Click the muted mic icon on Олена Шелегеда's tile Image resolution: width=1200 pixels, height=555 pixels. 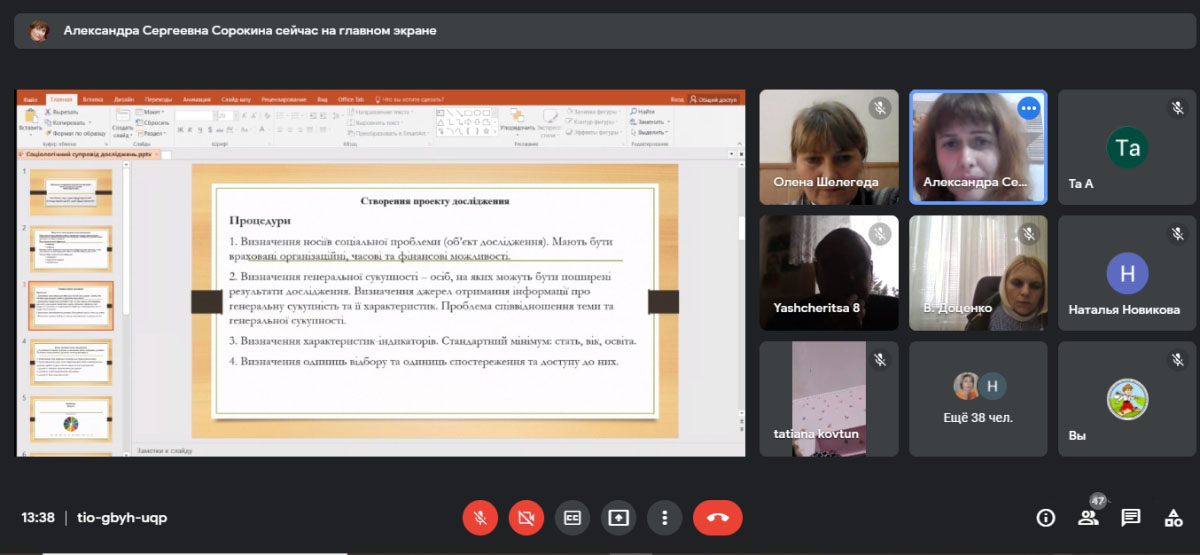(x=880, y=108)
